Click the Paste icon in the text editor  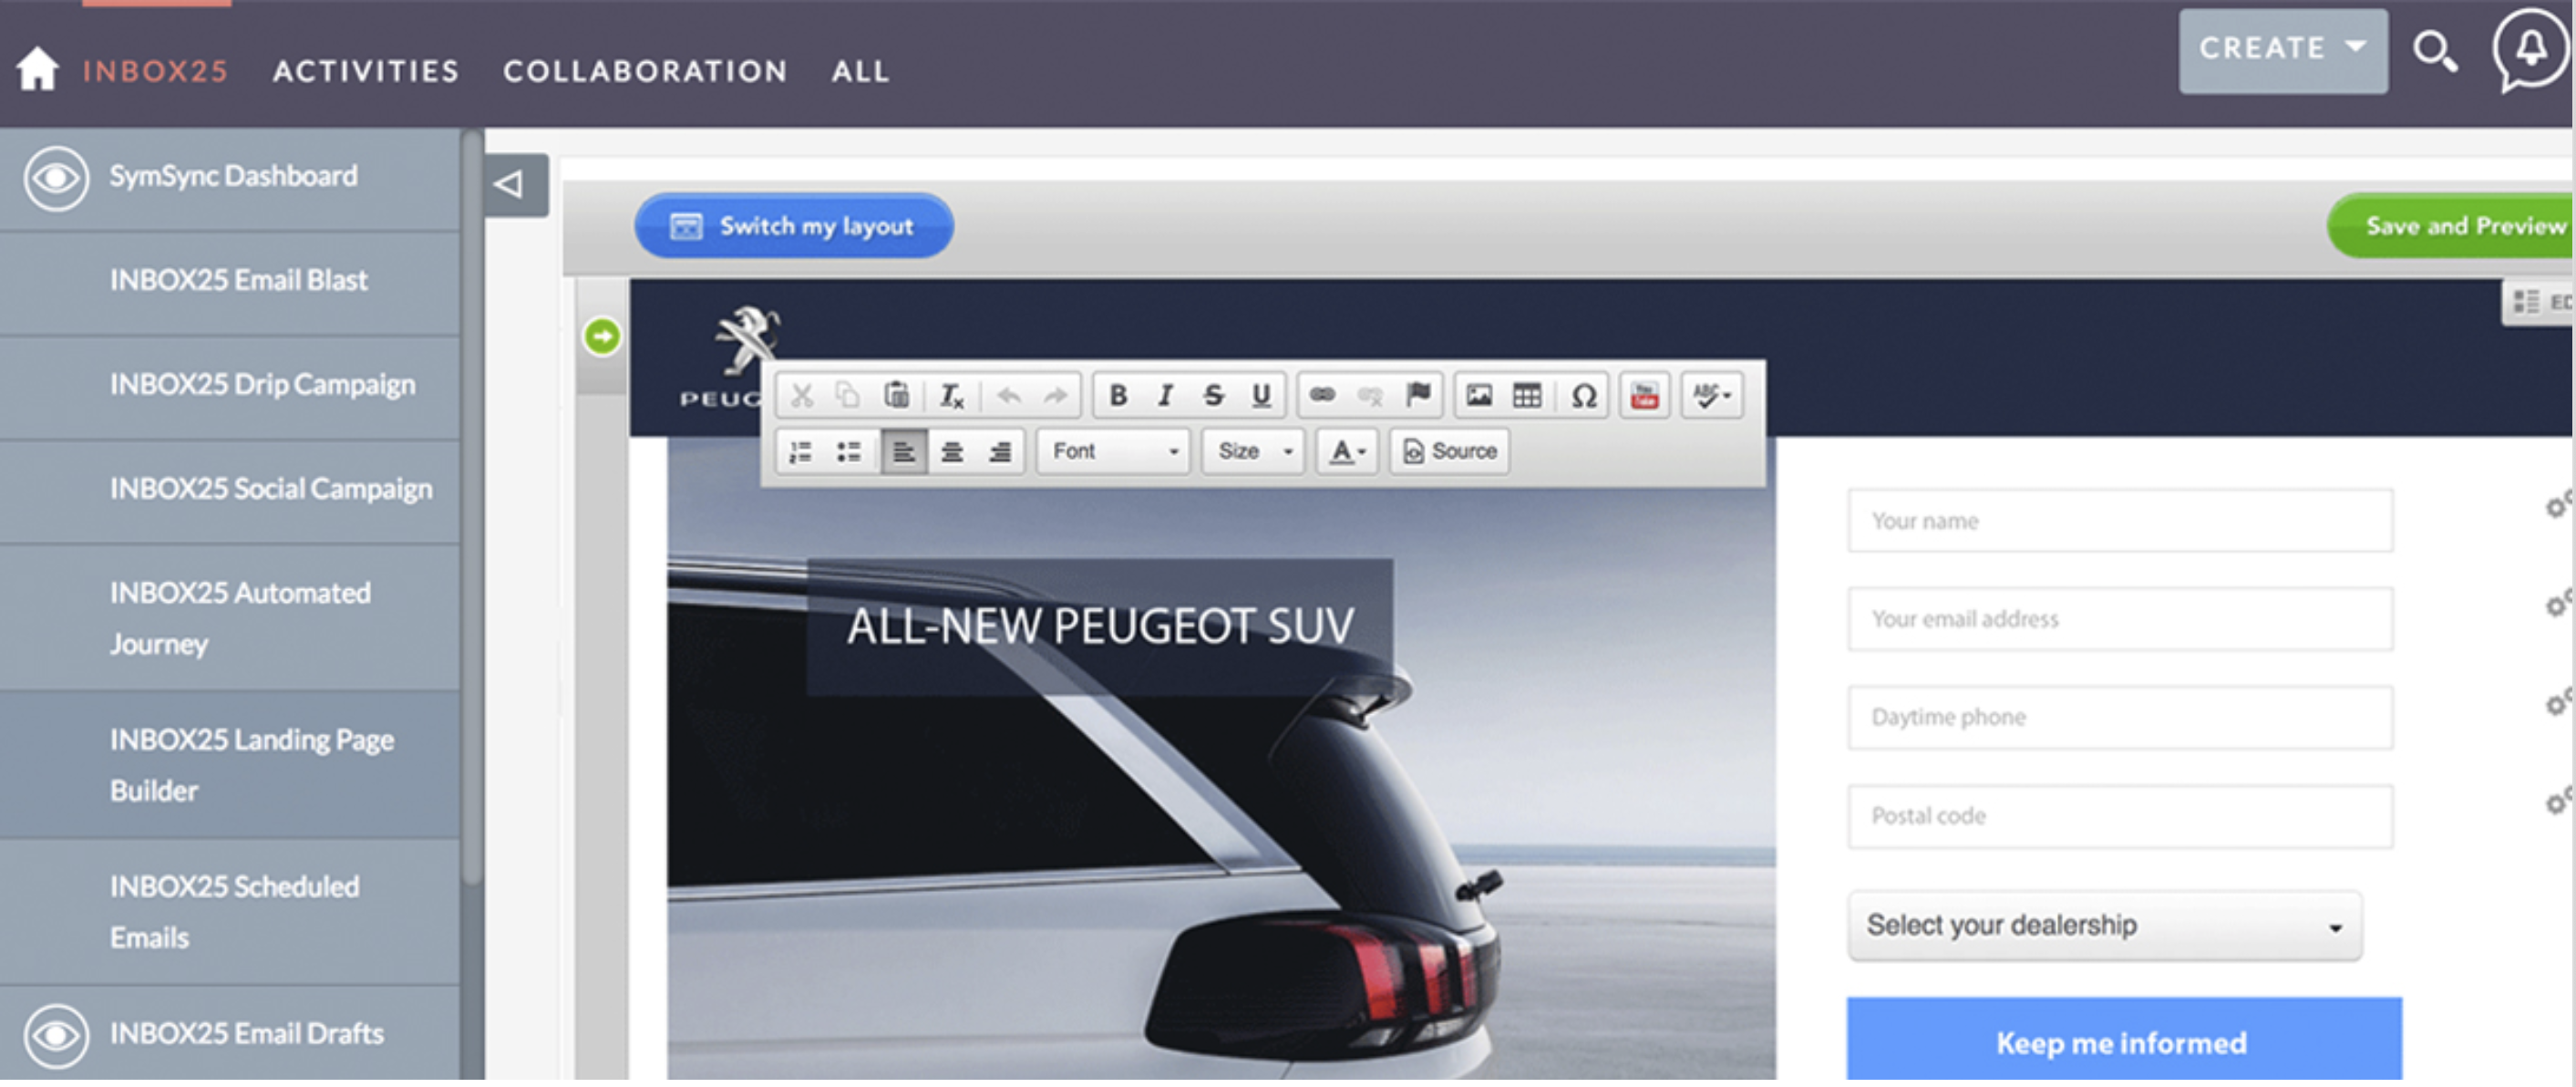[896, 395]
